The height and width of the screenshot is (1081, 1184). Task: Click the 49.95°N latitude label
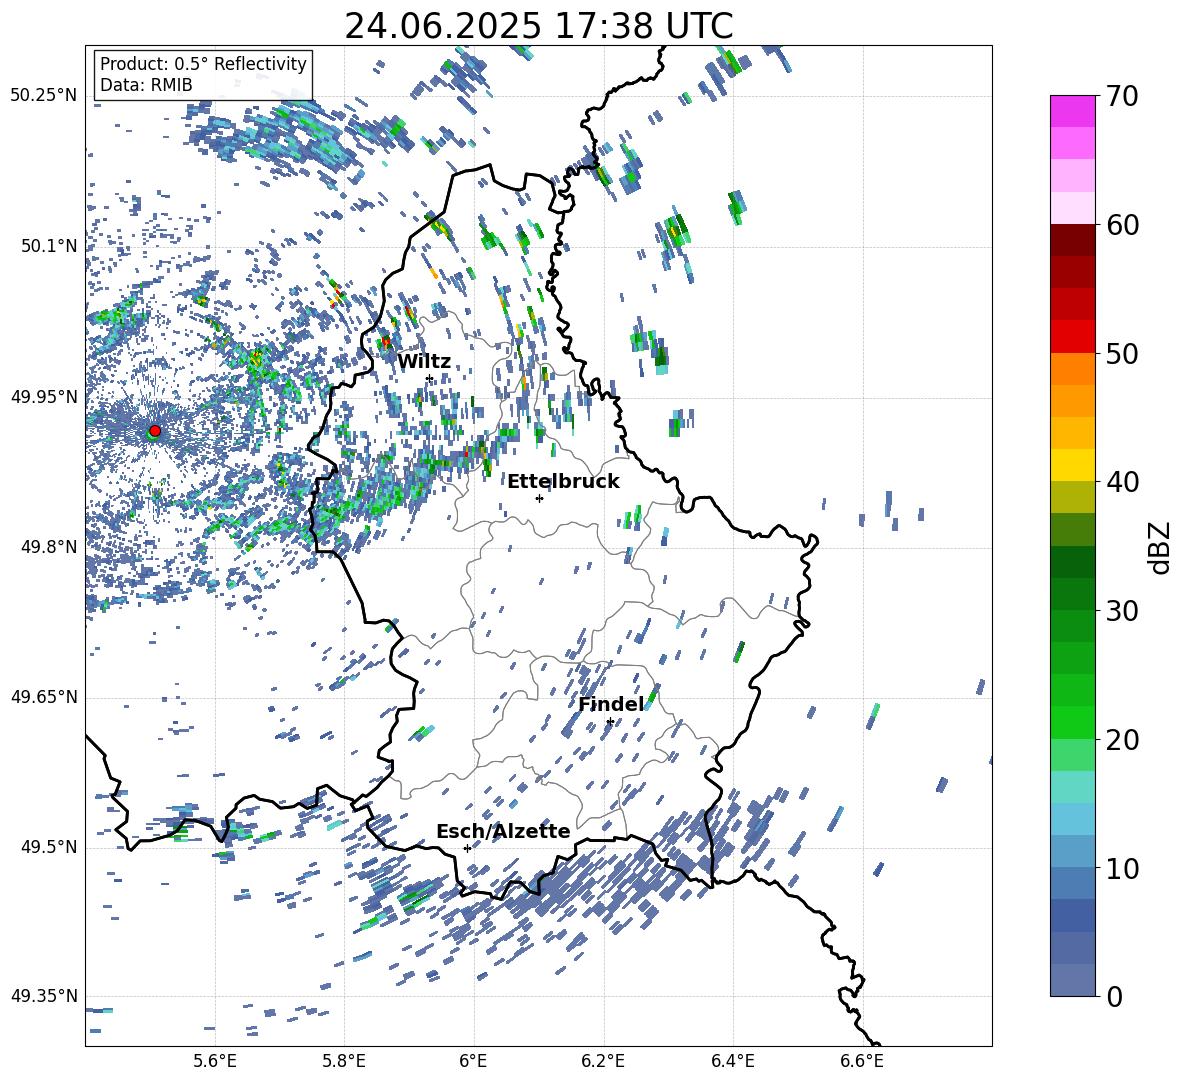[x=44, y=397]
